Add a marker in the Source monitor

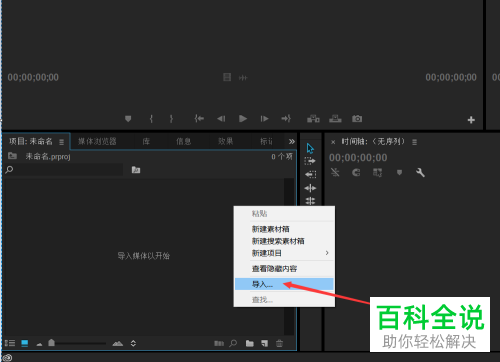pos(128,119)
